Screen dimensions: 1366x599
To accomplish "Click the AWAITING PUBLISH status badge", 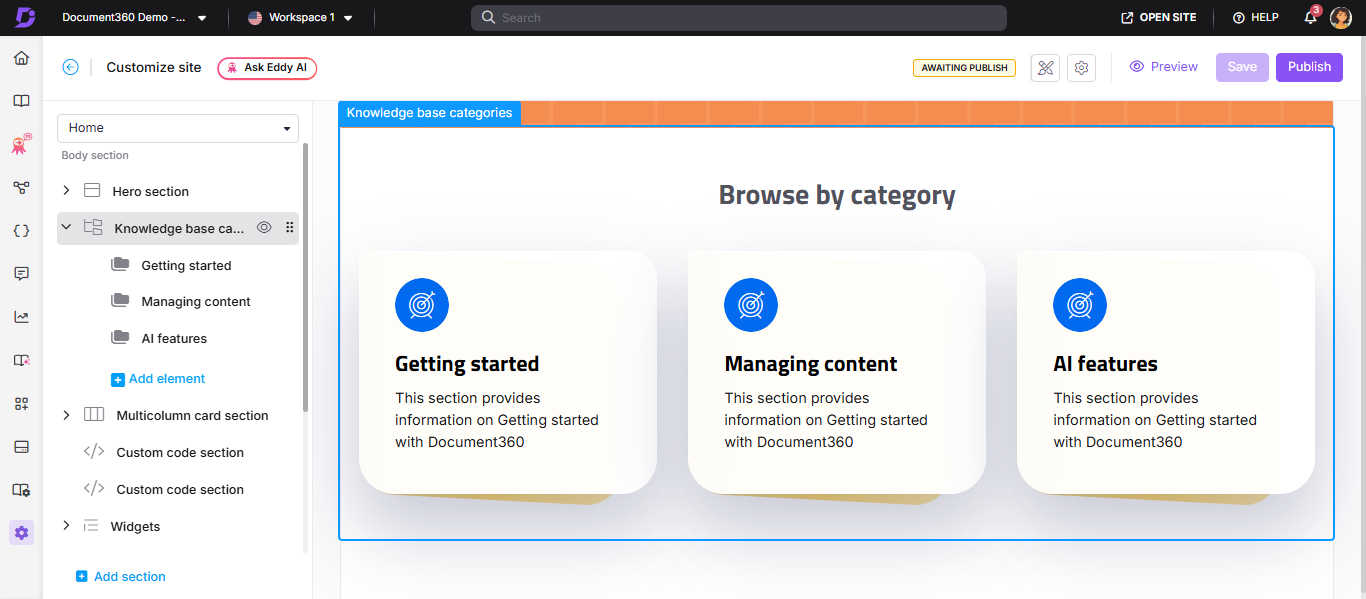I will click(x=964, y=68).
